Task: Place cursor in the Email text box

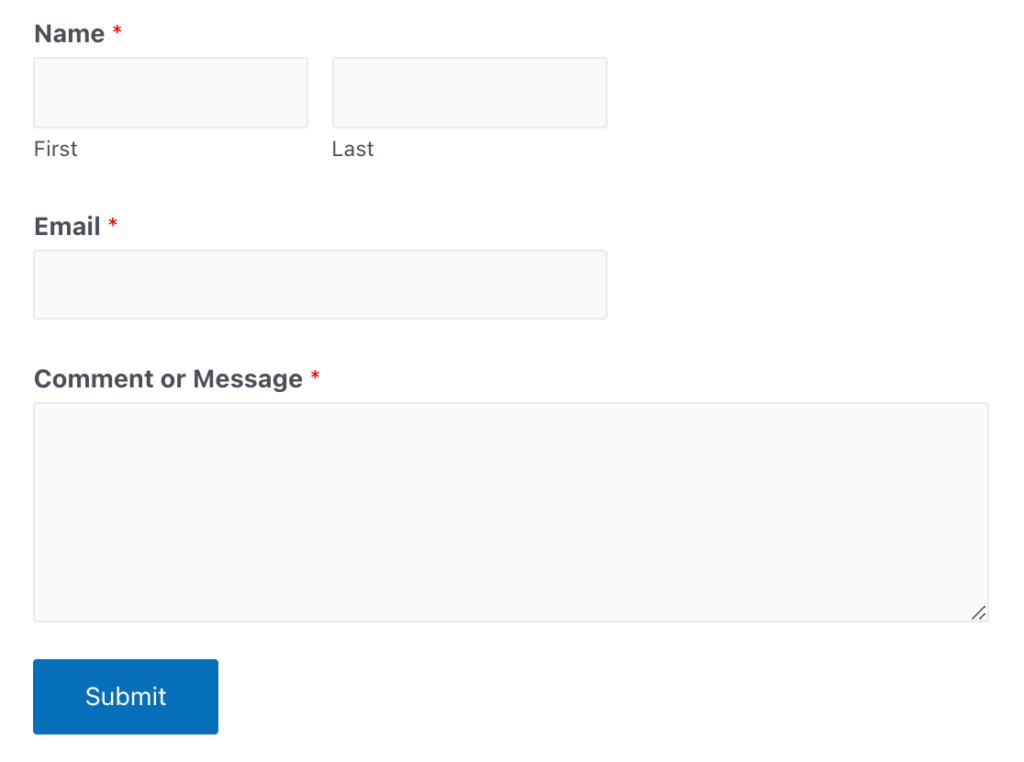Action: (x=320, y=284)
